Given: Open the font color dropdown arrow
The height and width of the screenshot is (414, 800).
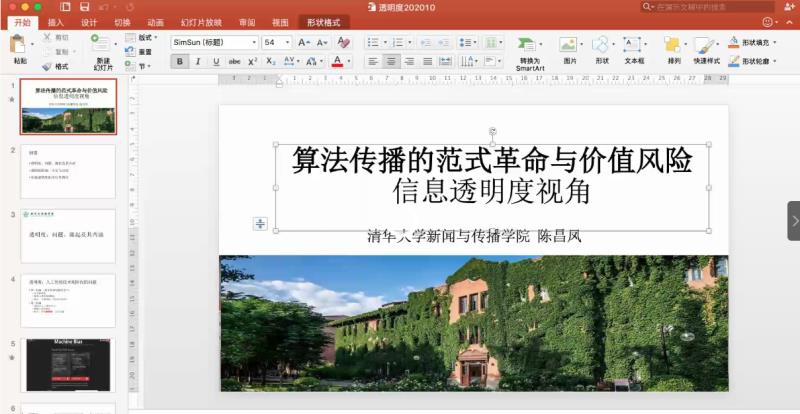Looking at the screenshot, I should (349, 62).
